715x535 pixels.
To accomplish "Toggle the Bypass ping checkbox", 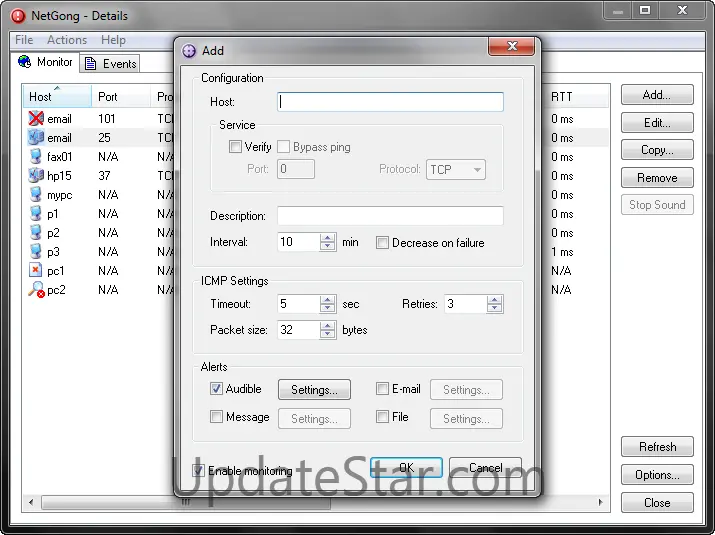I will tap(283, 147).
